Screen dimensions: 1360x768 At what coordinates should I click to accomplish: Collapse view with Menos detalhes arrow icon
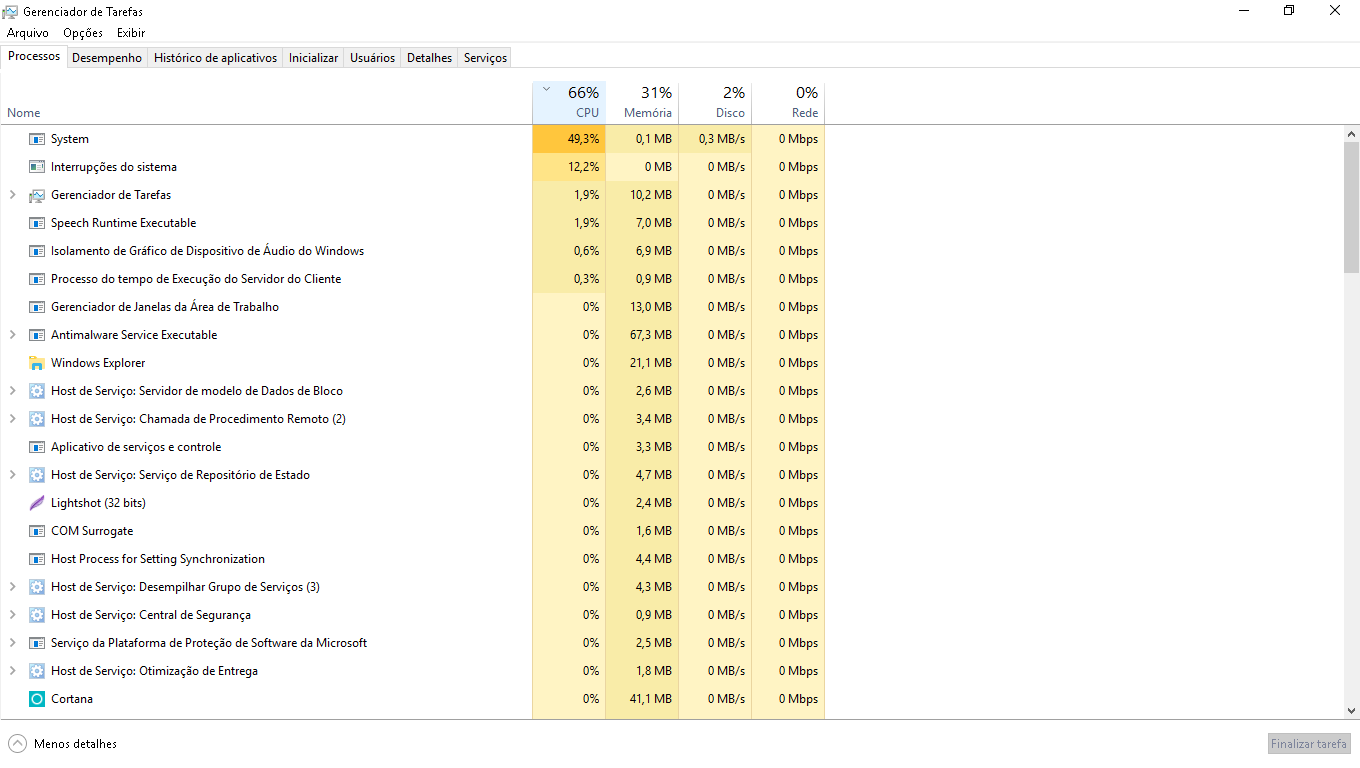tap(17, 744)
